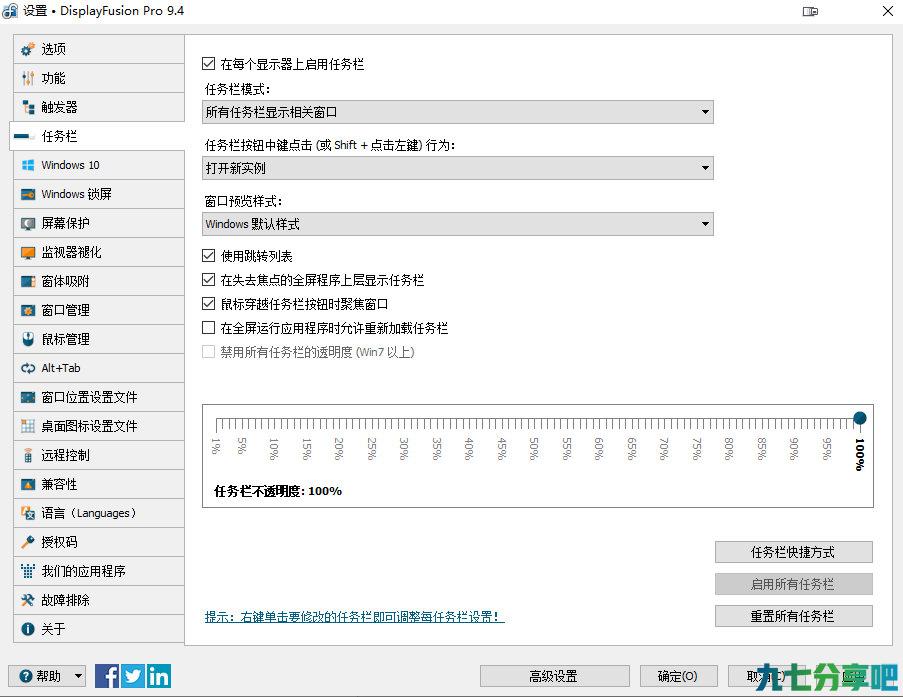The width and height of the screenshot is (903, 697).
Task: Click the Windows 锁屏 icon
Action: pyautogui.click(x=28, y=195)
